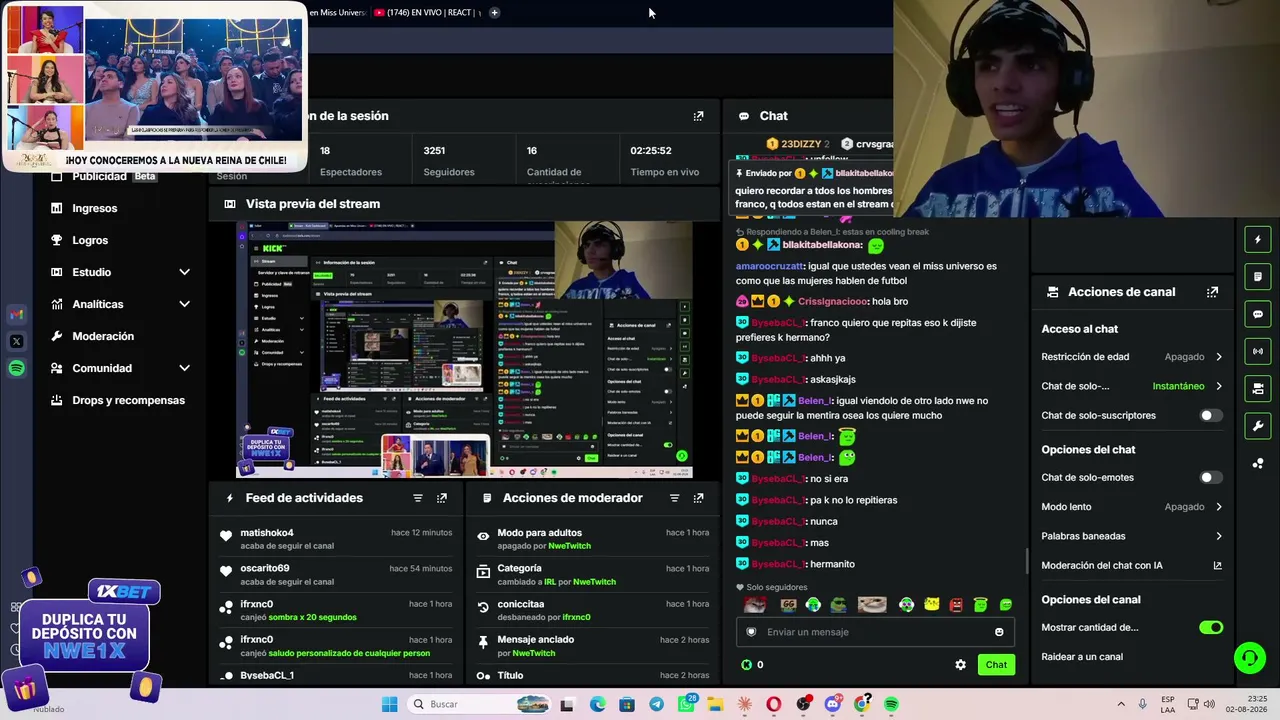The image size is (1280, 720).
Task: Click the Windows taskbar Buscar search box
Action: tap(480, 704)
